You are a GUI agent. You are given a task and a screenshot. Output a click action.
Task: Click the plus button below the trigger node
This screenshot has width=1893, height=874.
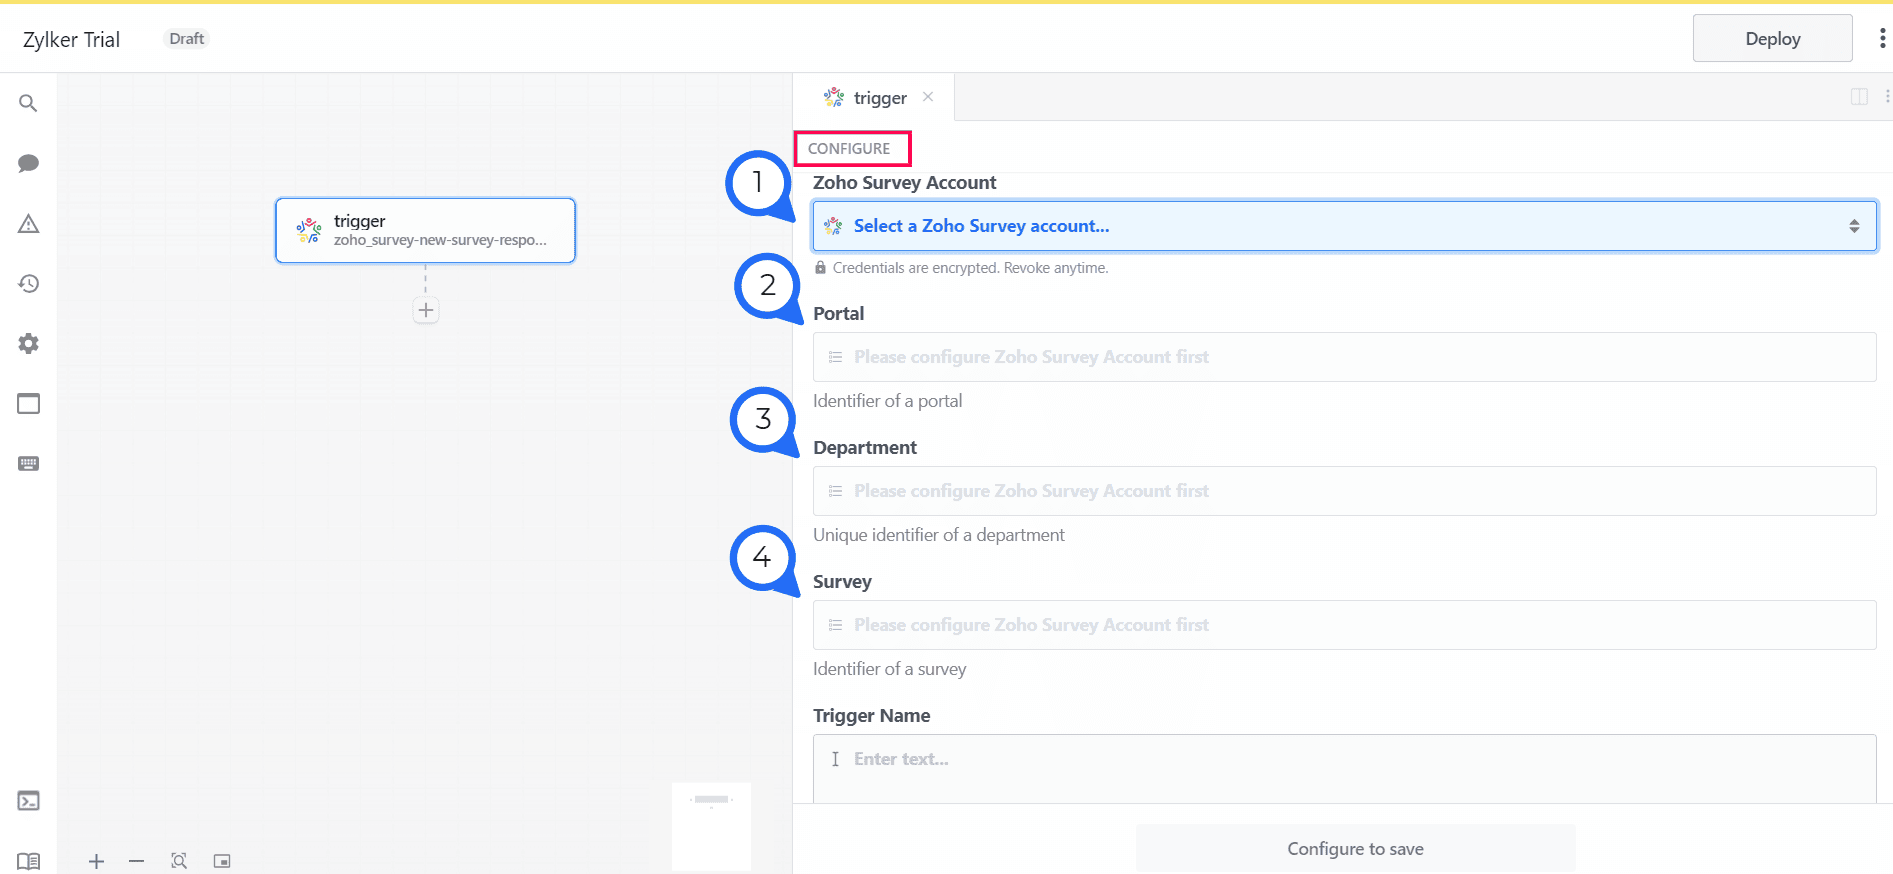(426, 310)
